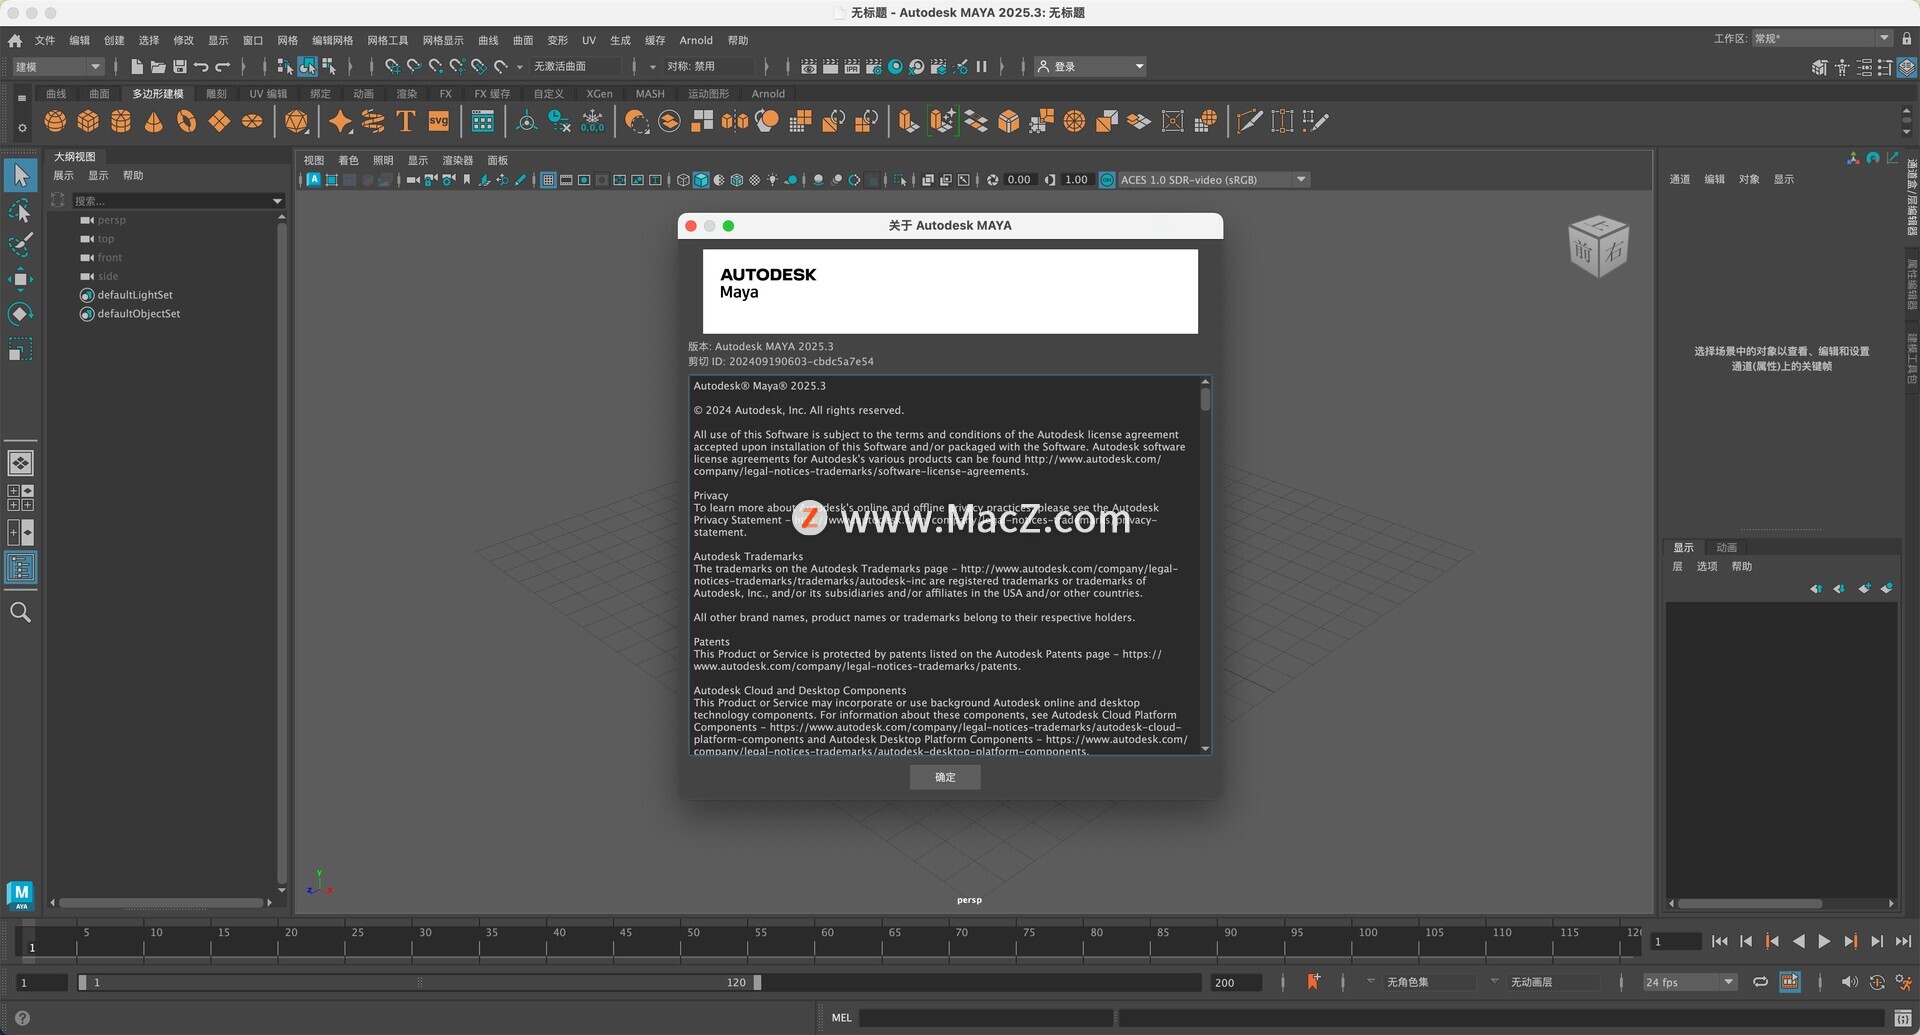
Task: Open the 建模 menu set dropdown
Action: pyautogui.click(x=58, y=67)
